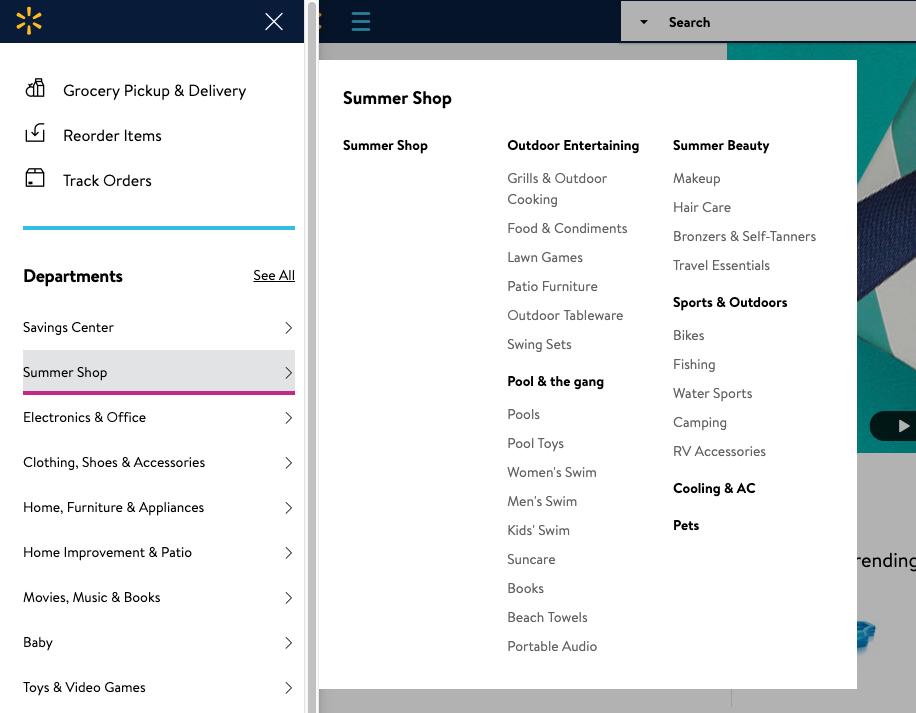Open Sports & Outdoors heading
This screenshot has width=916, height=713.
tap(730, 302)
